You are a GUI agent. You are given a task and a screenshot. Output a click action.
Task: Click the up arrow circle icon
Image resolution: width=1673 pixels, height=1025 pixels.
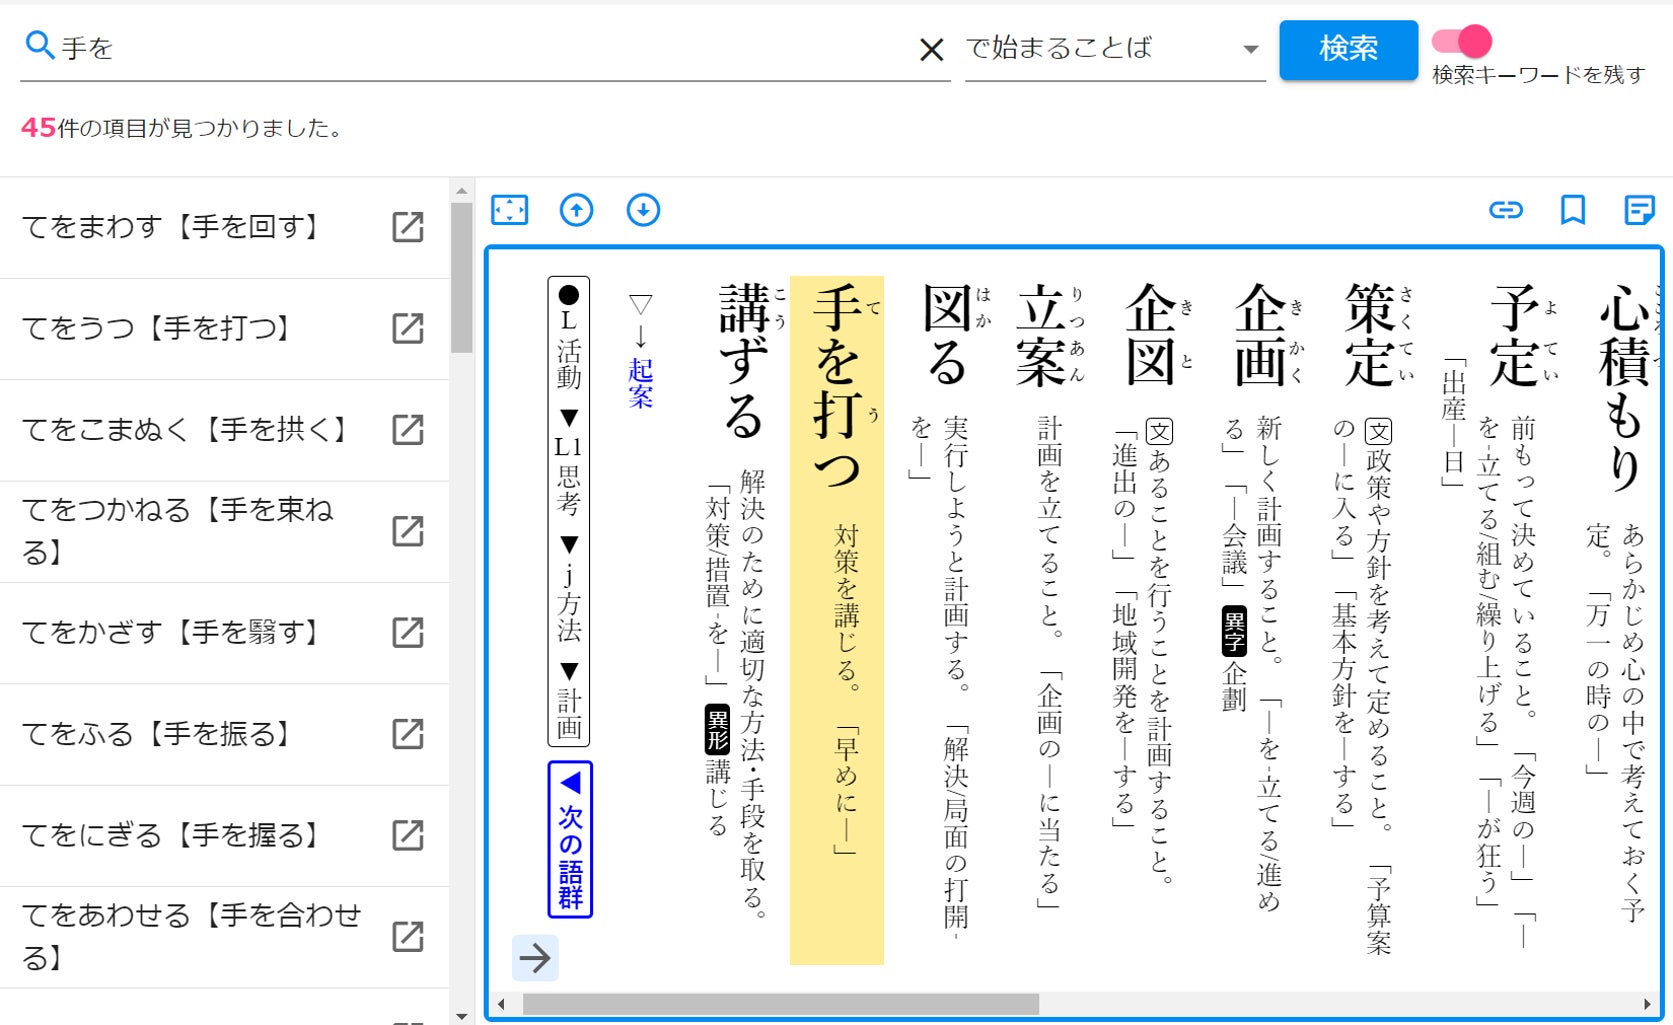(x=576, y=210)
